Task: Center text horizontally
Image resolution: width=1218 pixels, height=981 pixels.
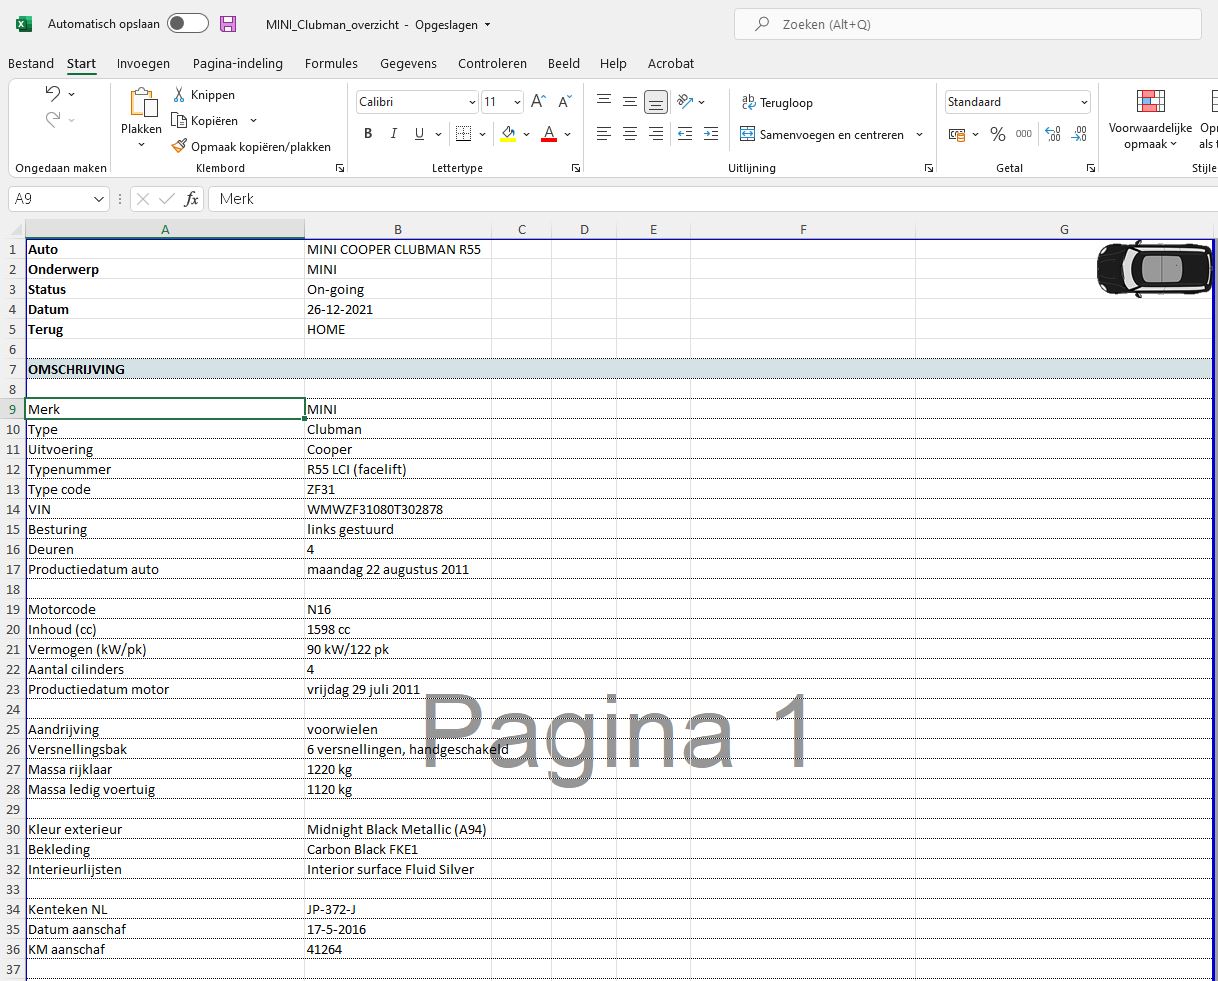Action: [x=630, y=133]
